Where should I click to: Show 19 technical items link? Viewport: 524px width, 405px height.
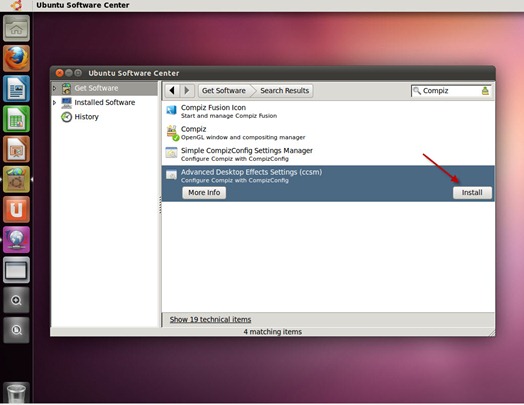coord(210,319)
